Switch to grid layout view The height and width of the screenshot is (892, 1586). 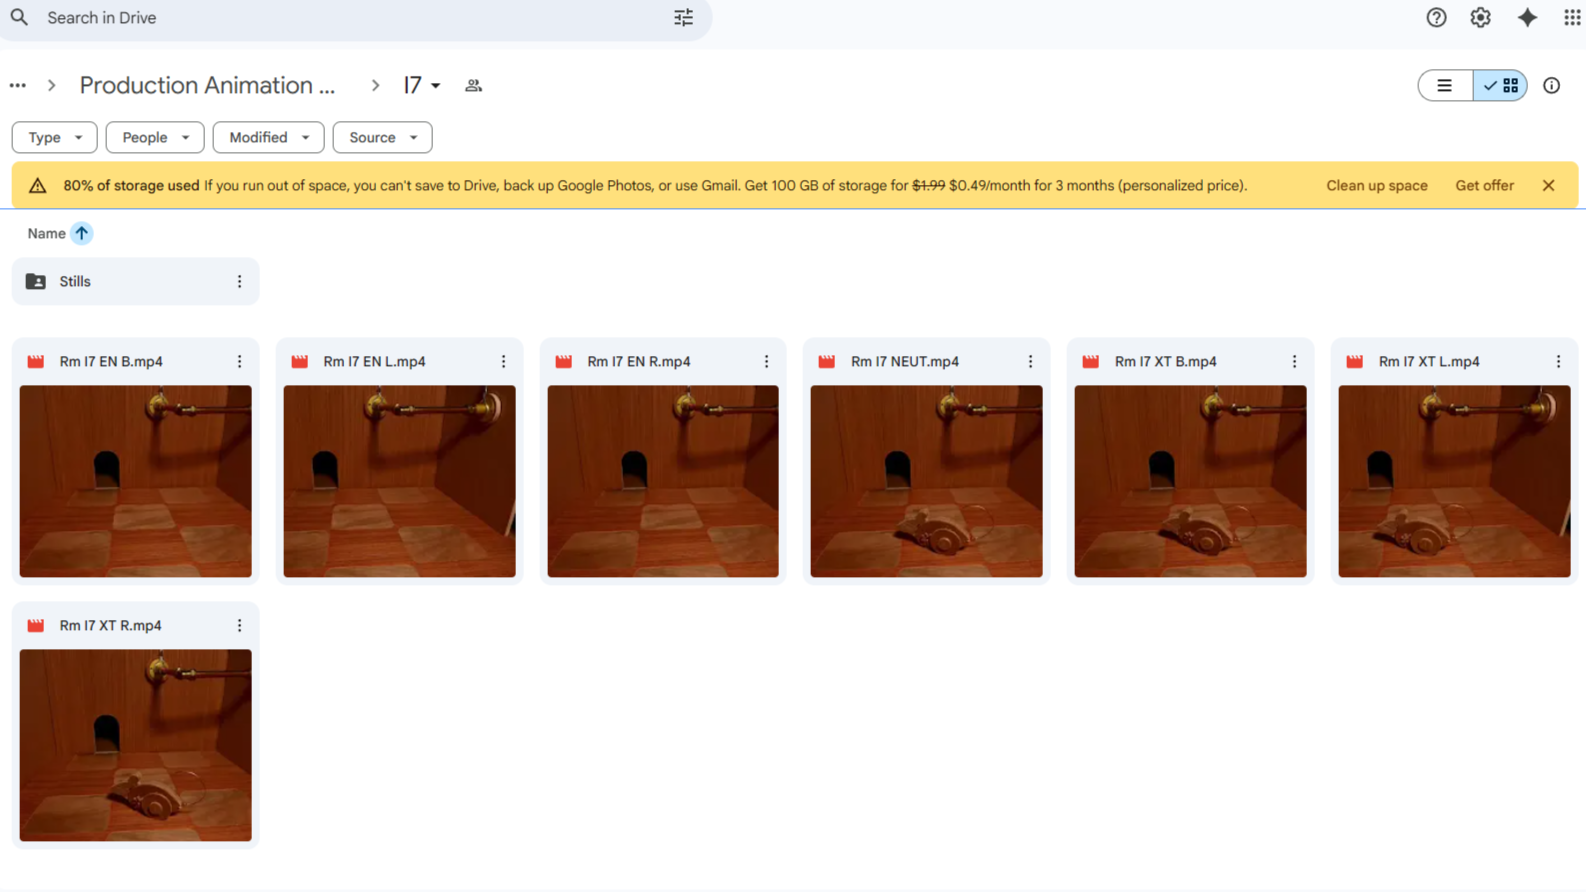[x=1501, y=86]
